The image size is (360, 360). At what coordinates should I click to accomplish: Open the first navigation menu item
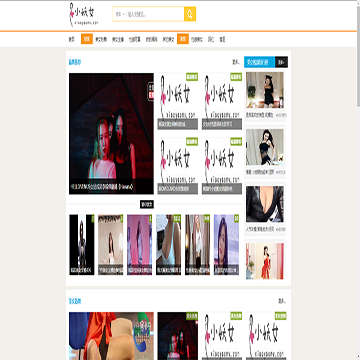[71, 39]
